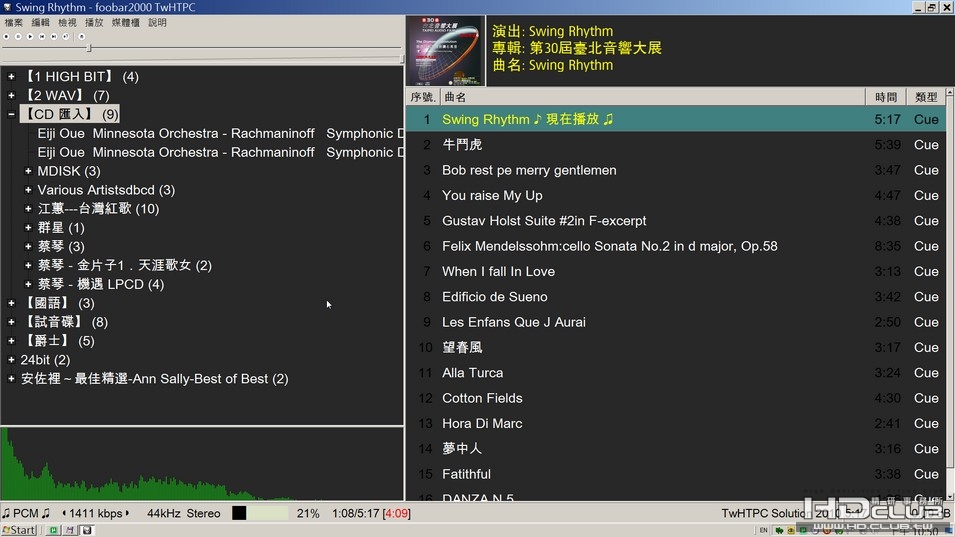The height and width of the screenshot is (537, 955).
Task: Select track Gustav Holst Suite #2in F-excerpt
Action: tap(676, 221)
